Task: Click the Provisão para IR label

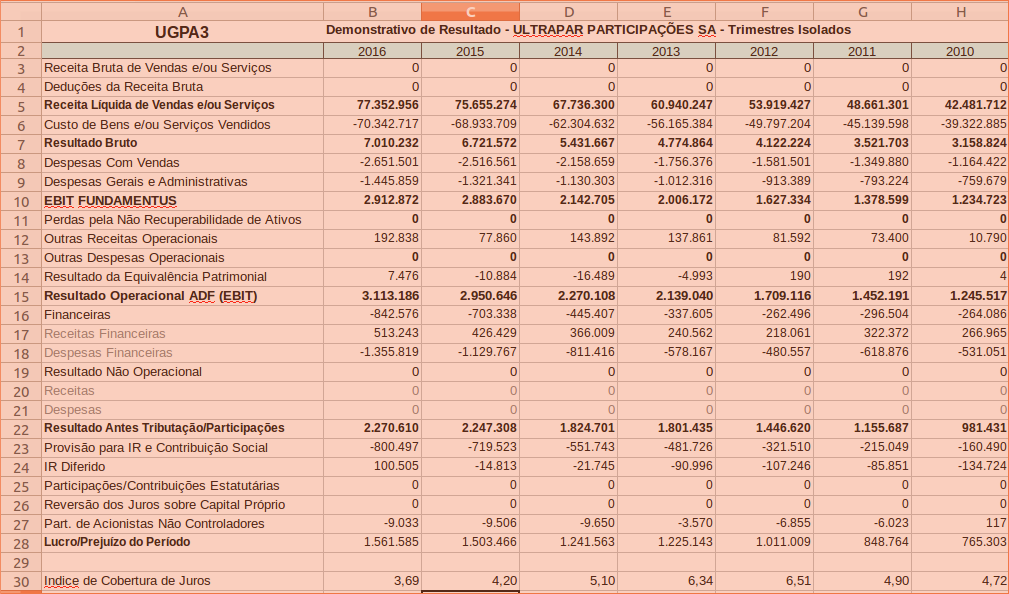Action: [x=156, y=448]
